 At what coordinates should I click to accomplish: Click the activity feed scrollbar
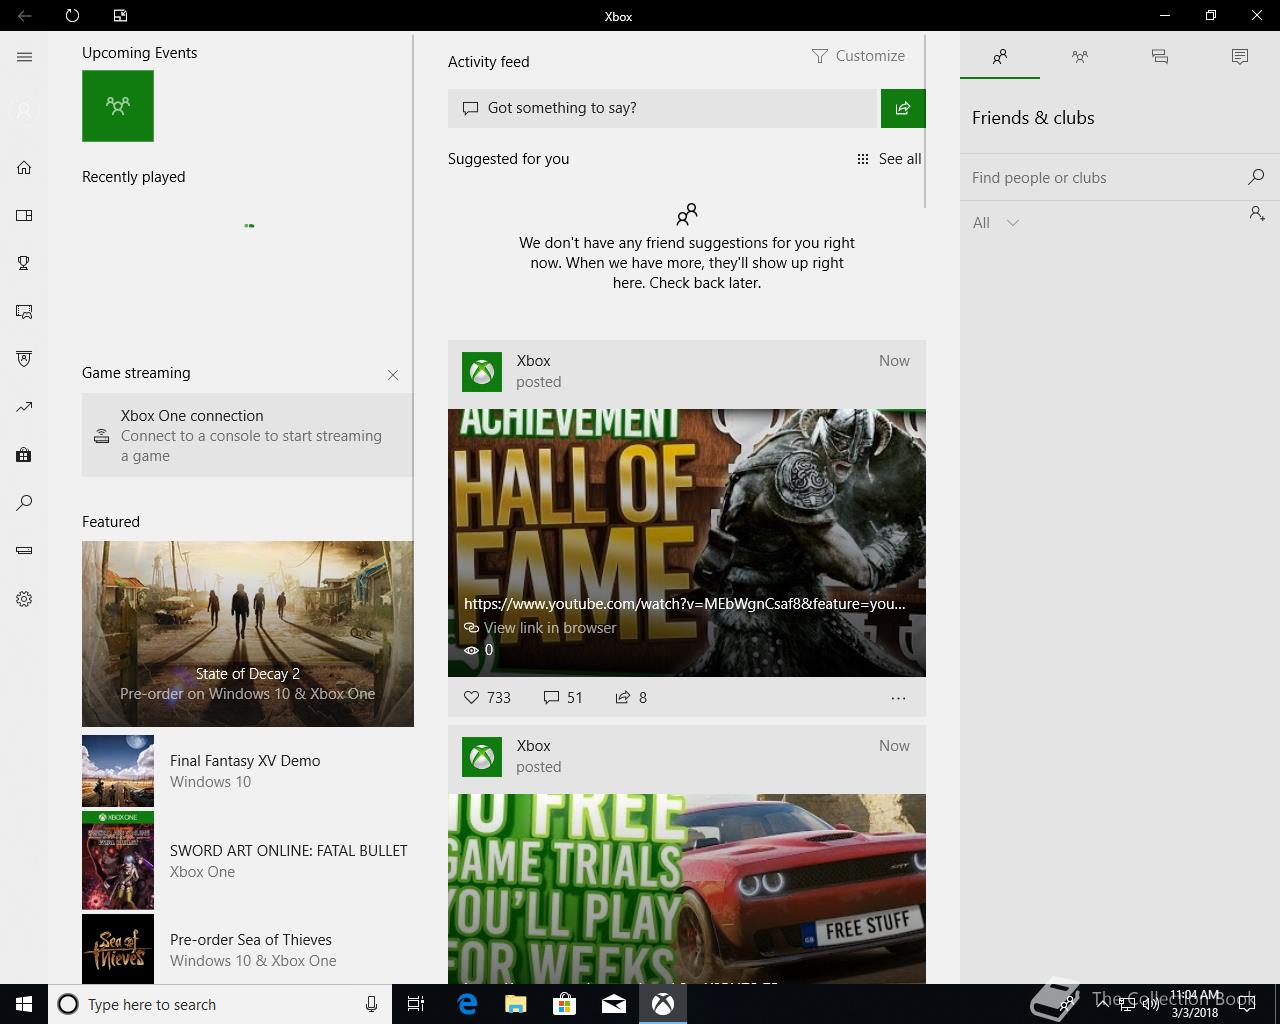pyautogui.click(x=927, y=122)
